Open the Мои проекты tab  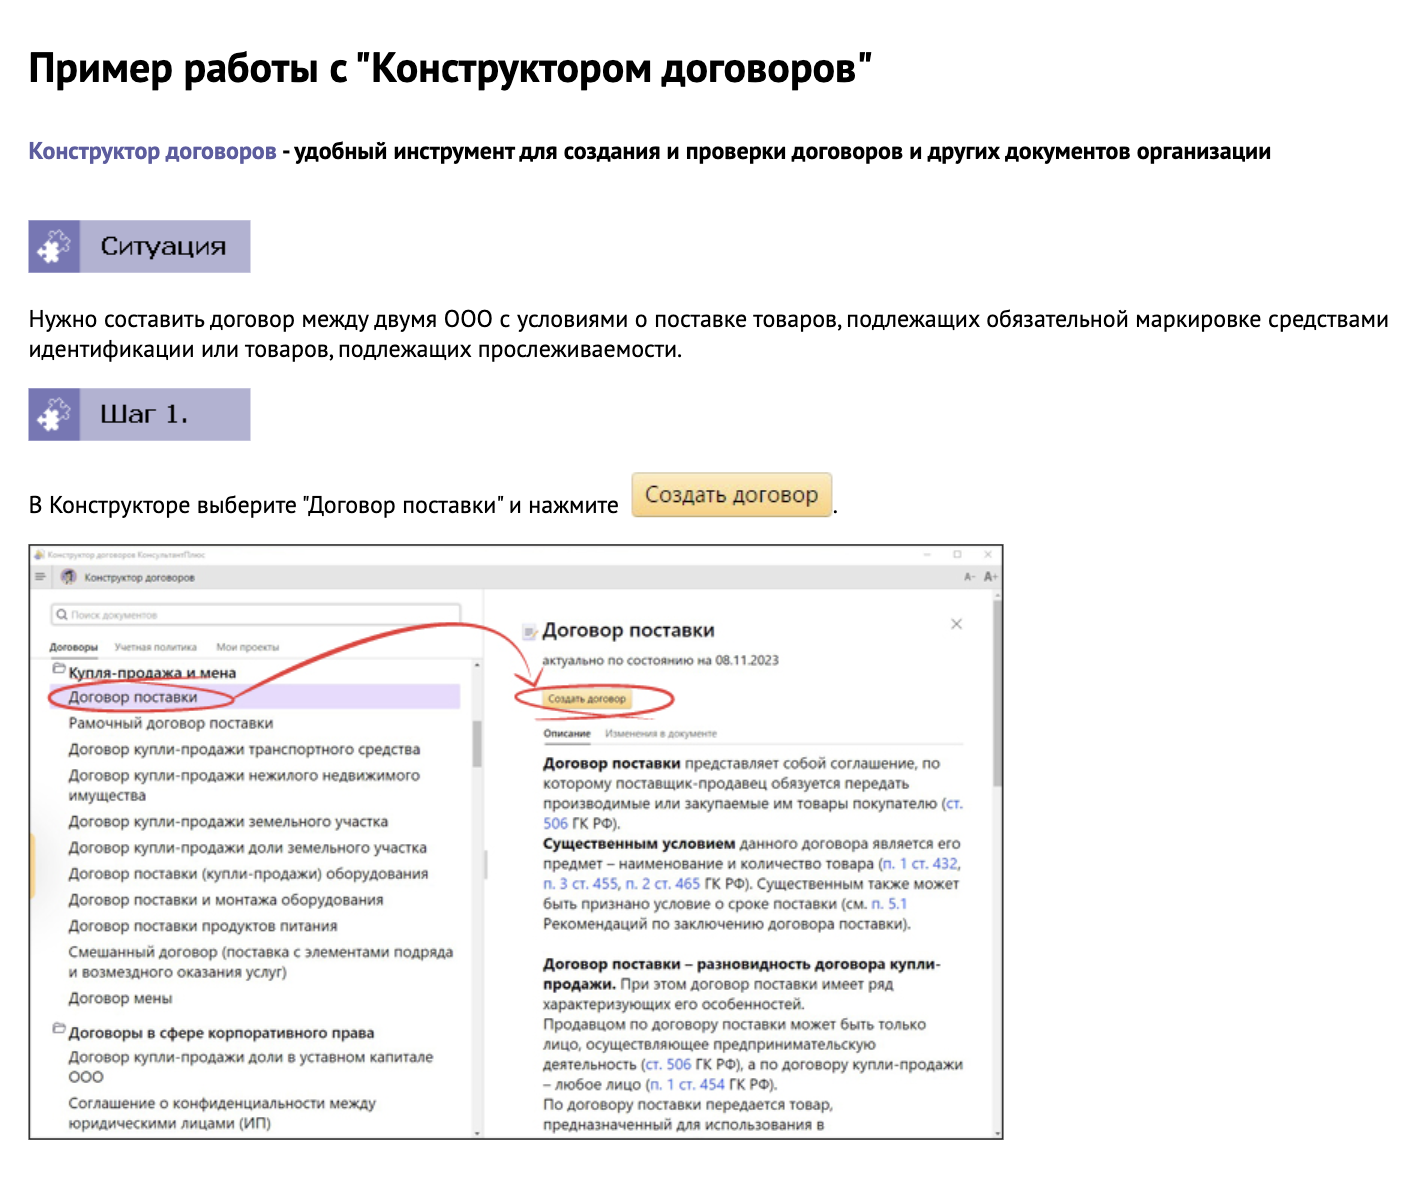[248, 647]
